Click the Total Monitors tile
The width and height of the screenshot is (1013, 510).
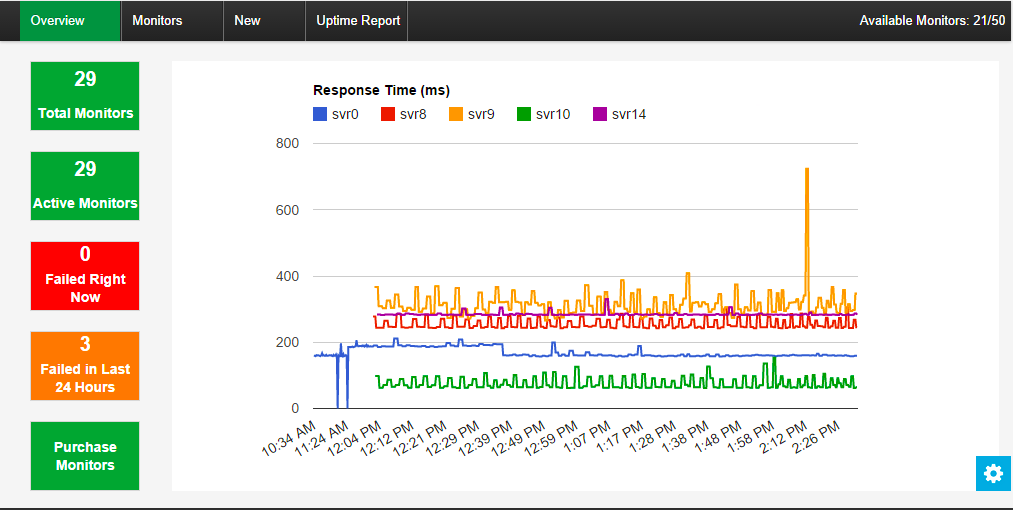point(85,96)
